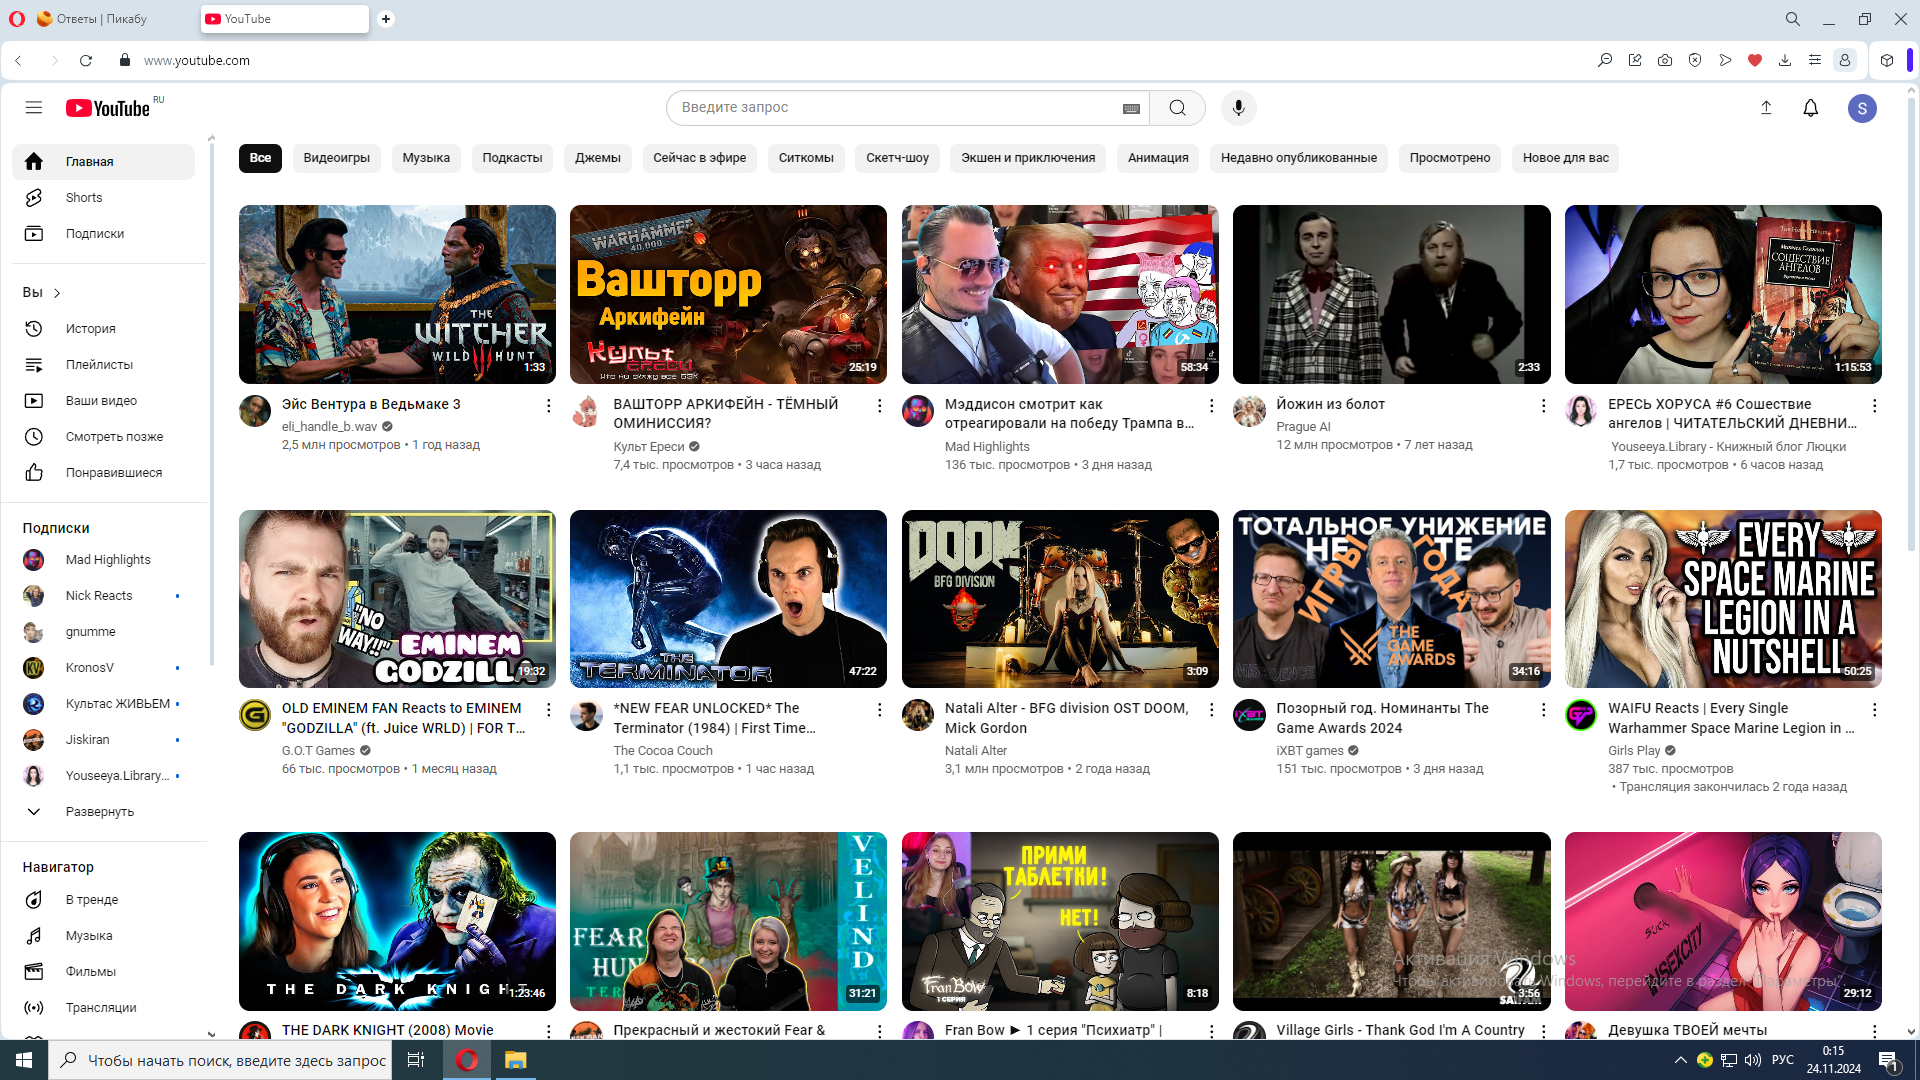Open the Mad Highlights subscription channel

[x=108, y=560]
